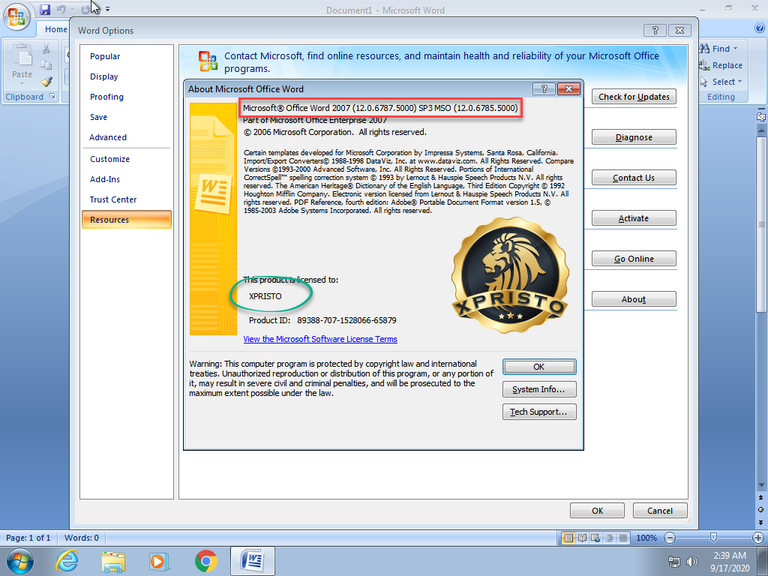Switch to Outline view icon
The width and height of the screenshot is (768, 576).
[609, 538]
